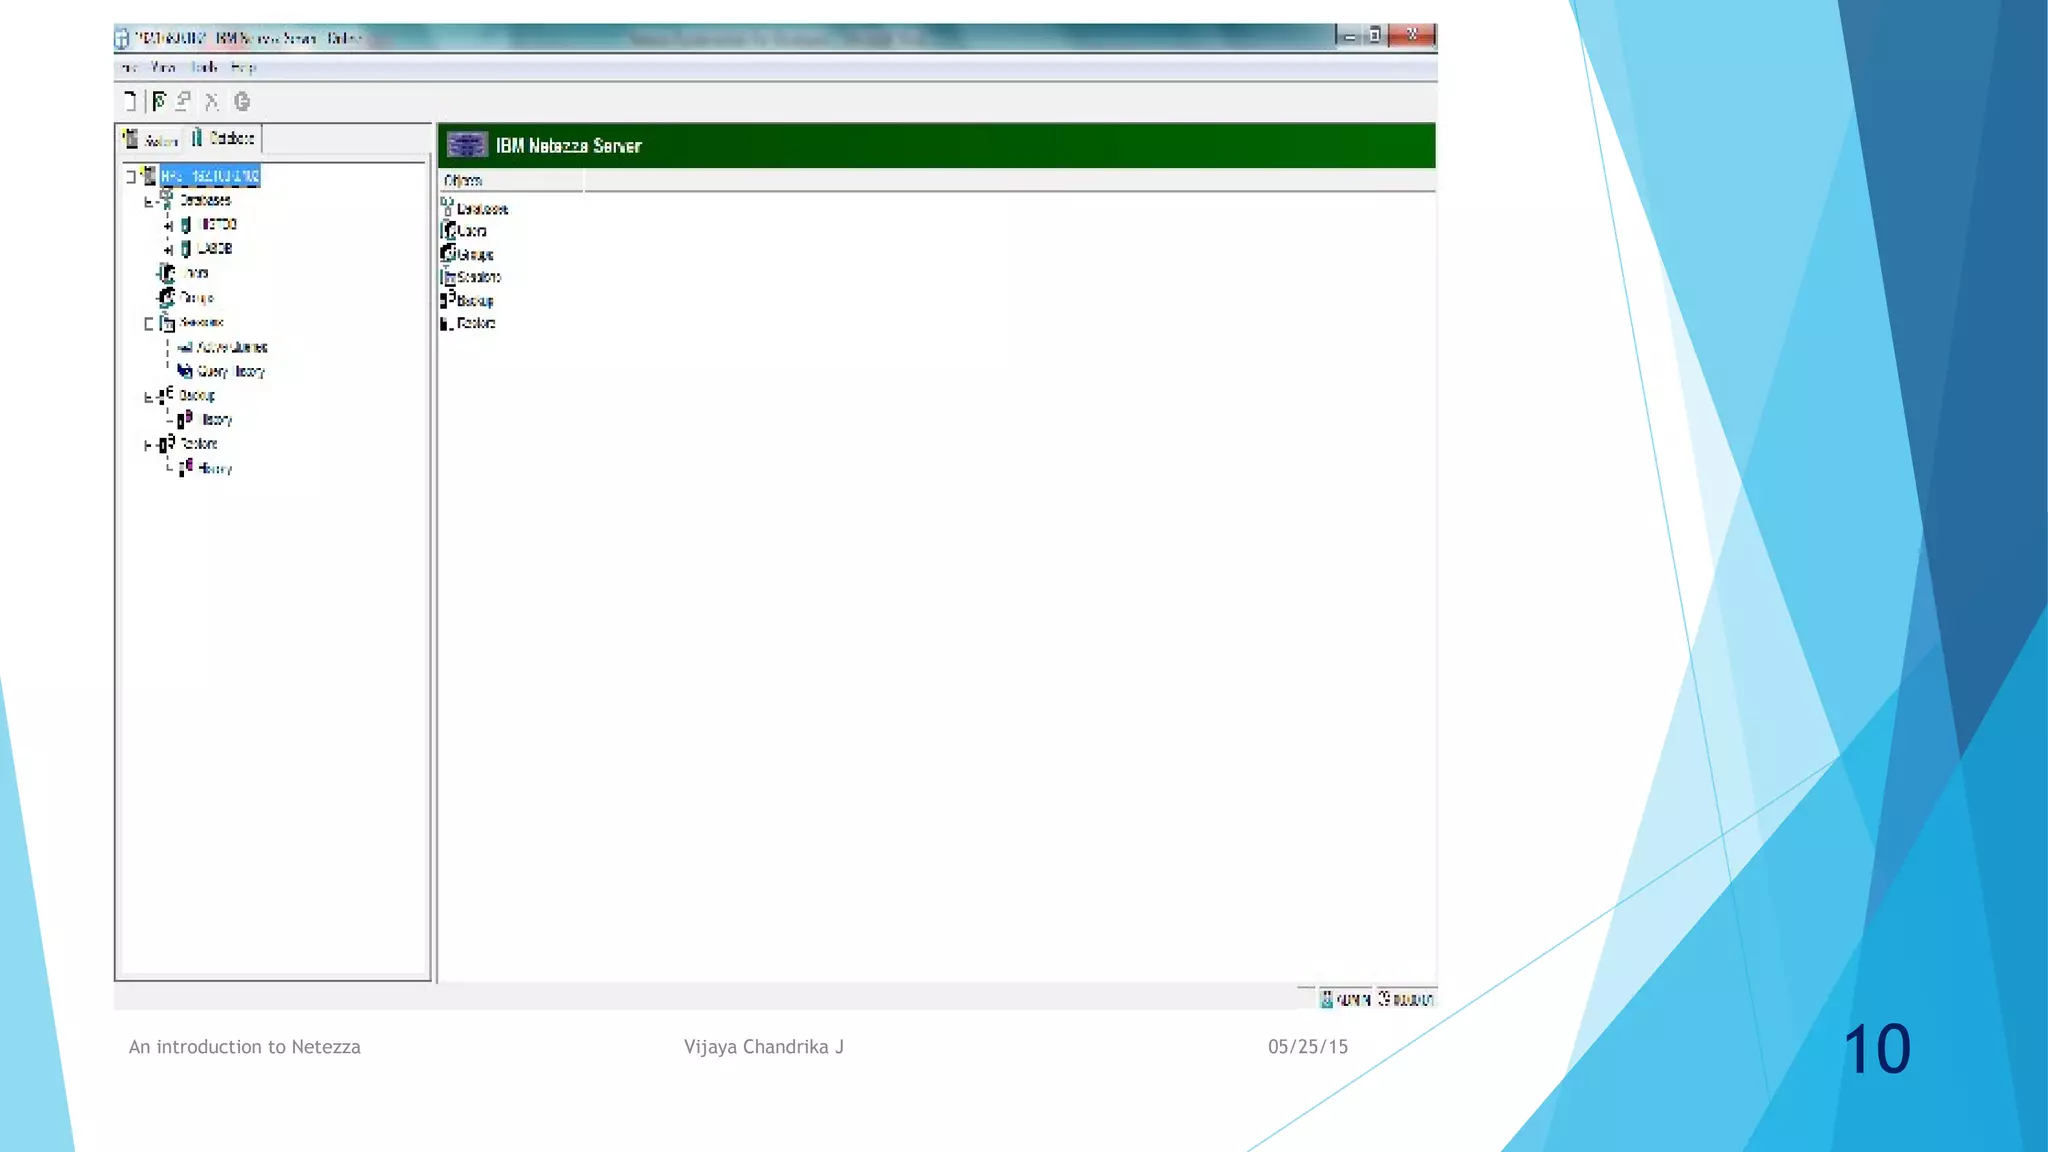Click the new document toolbar icon
The height and width of the screenshot is (1152, 2048).
pos(129,101)
